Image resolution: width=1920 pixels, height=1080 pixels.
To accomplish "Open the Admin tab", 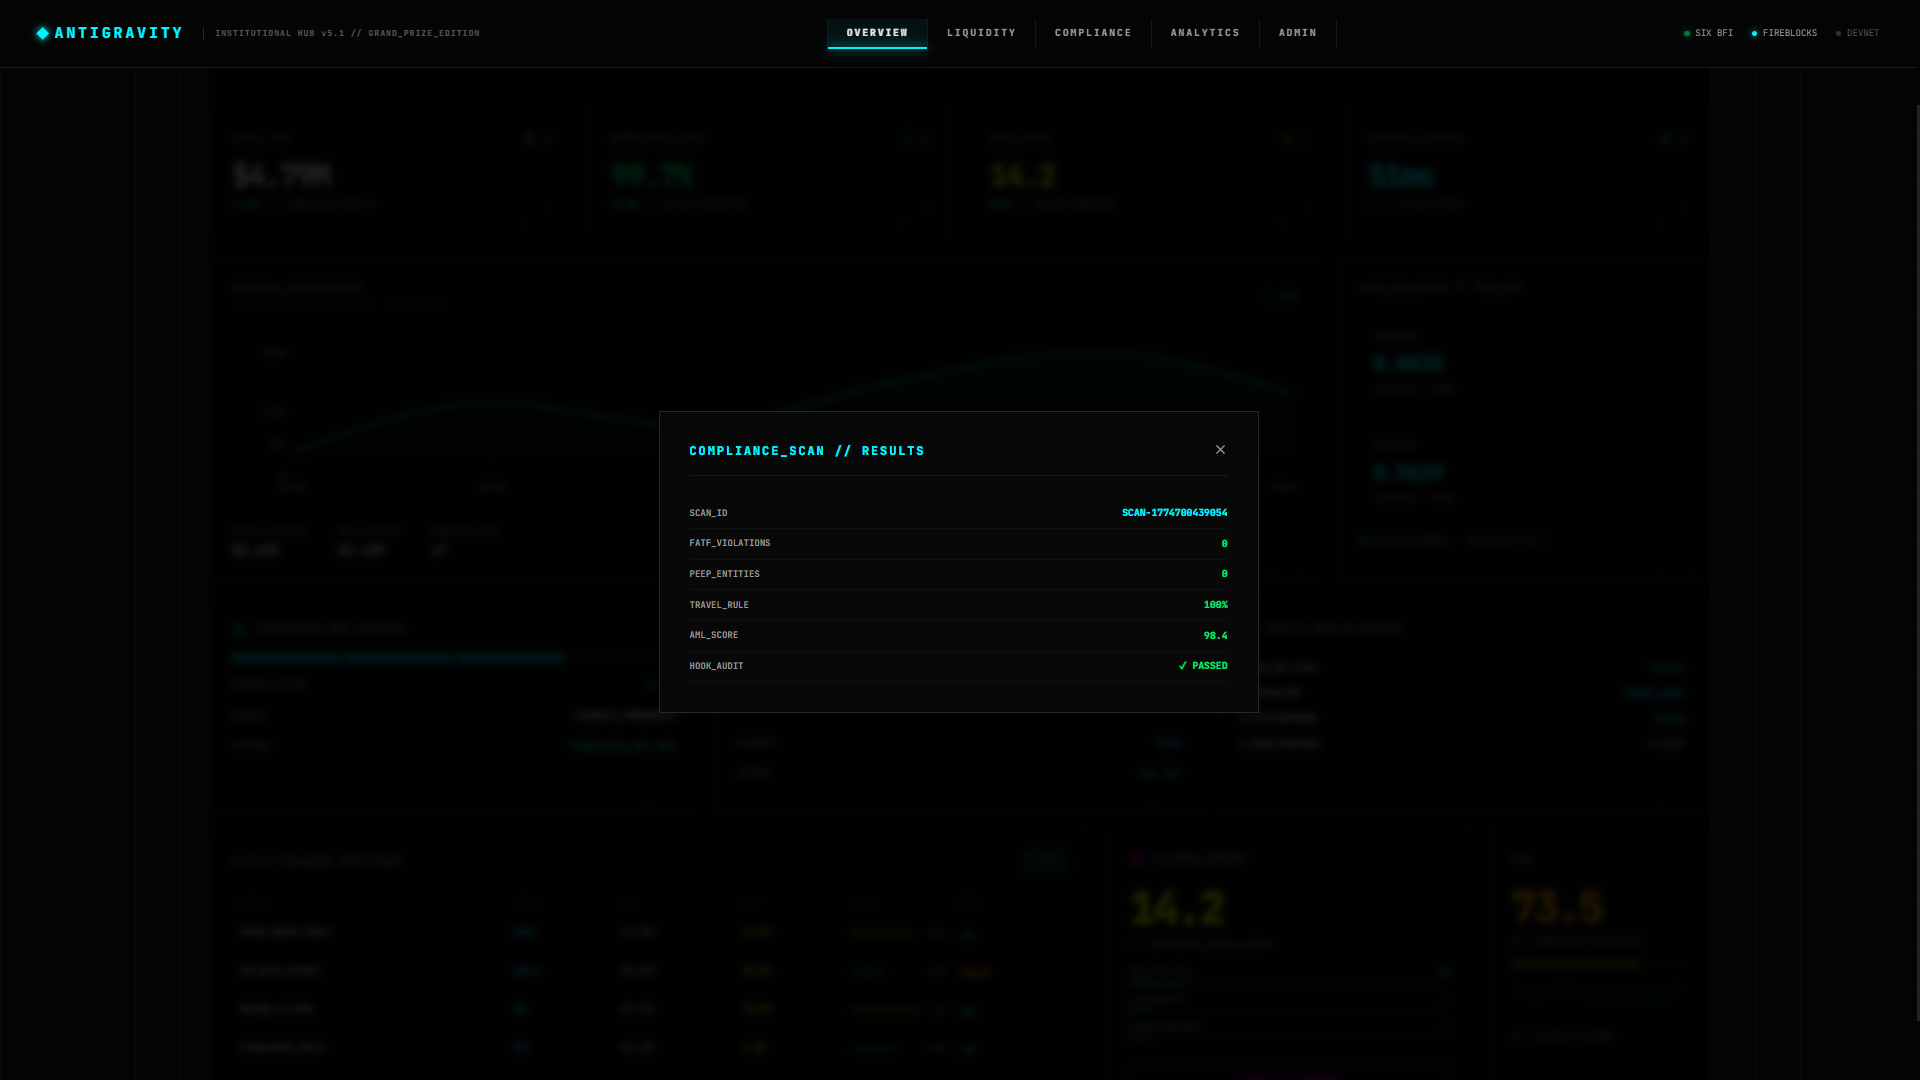I will click(1297, 33).
